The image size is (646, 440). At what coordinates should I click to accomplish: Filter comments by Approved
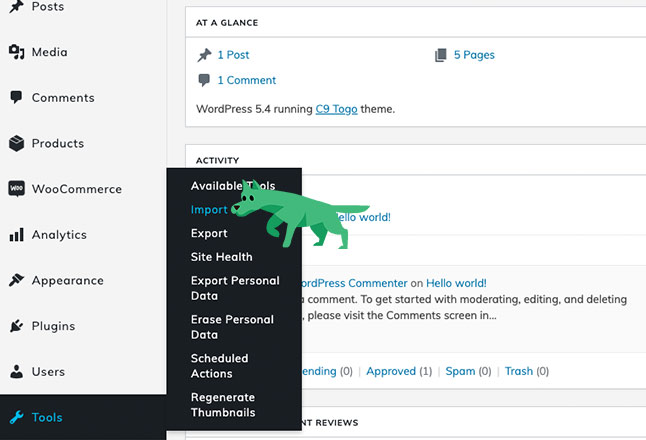391,371
